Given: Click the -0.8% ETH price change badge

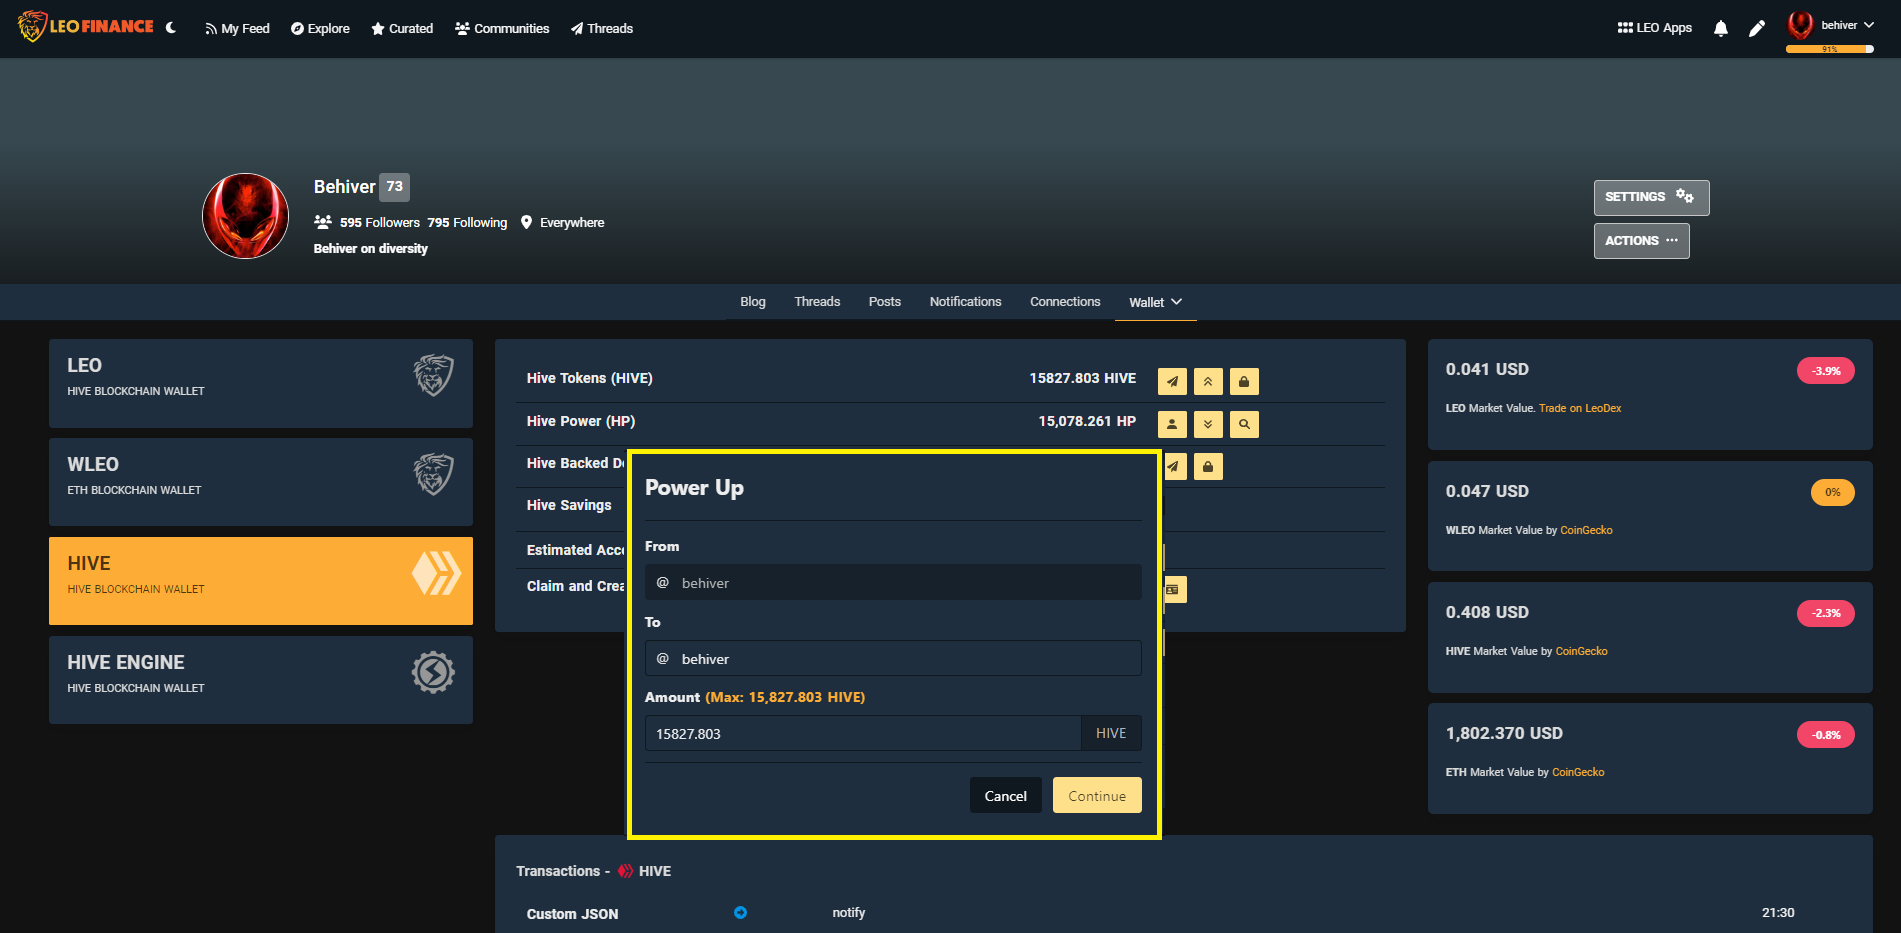Looking at the screenshot, I should tap(1826, 735).
